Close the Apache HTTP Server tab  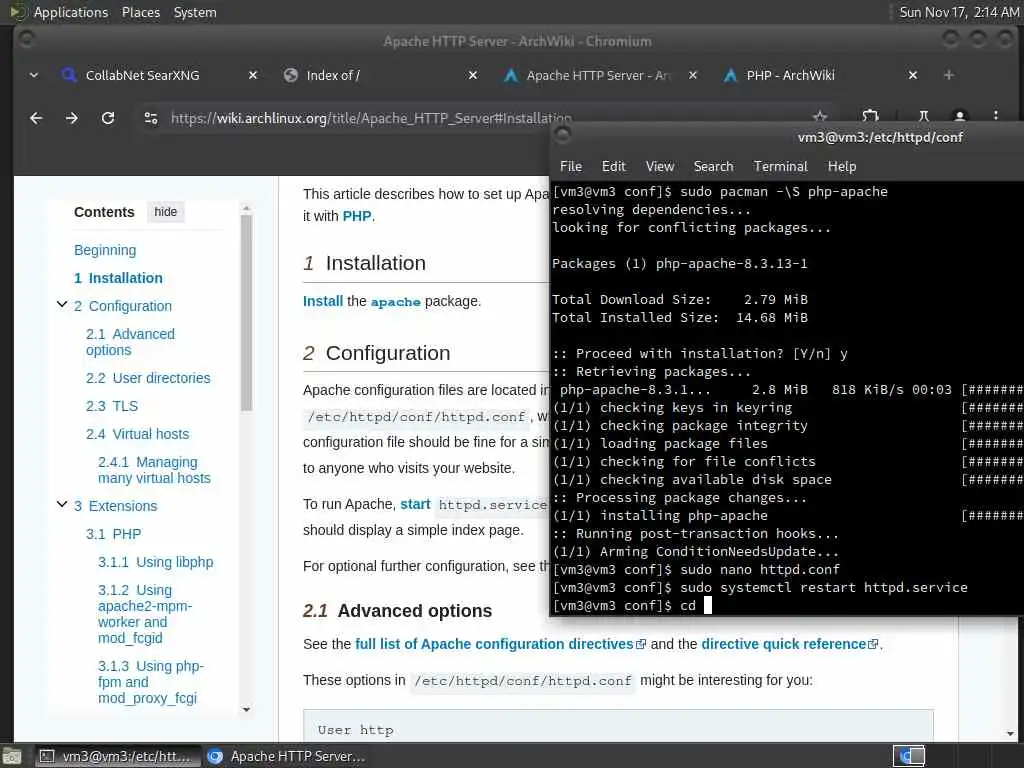(693, 75)
